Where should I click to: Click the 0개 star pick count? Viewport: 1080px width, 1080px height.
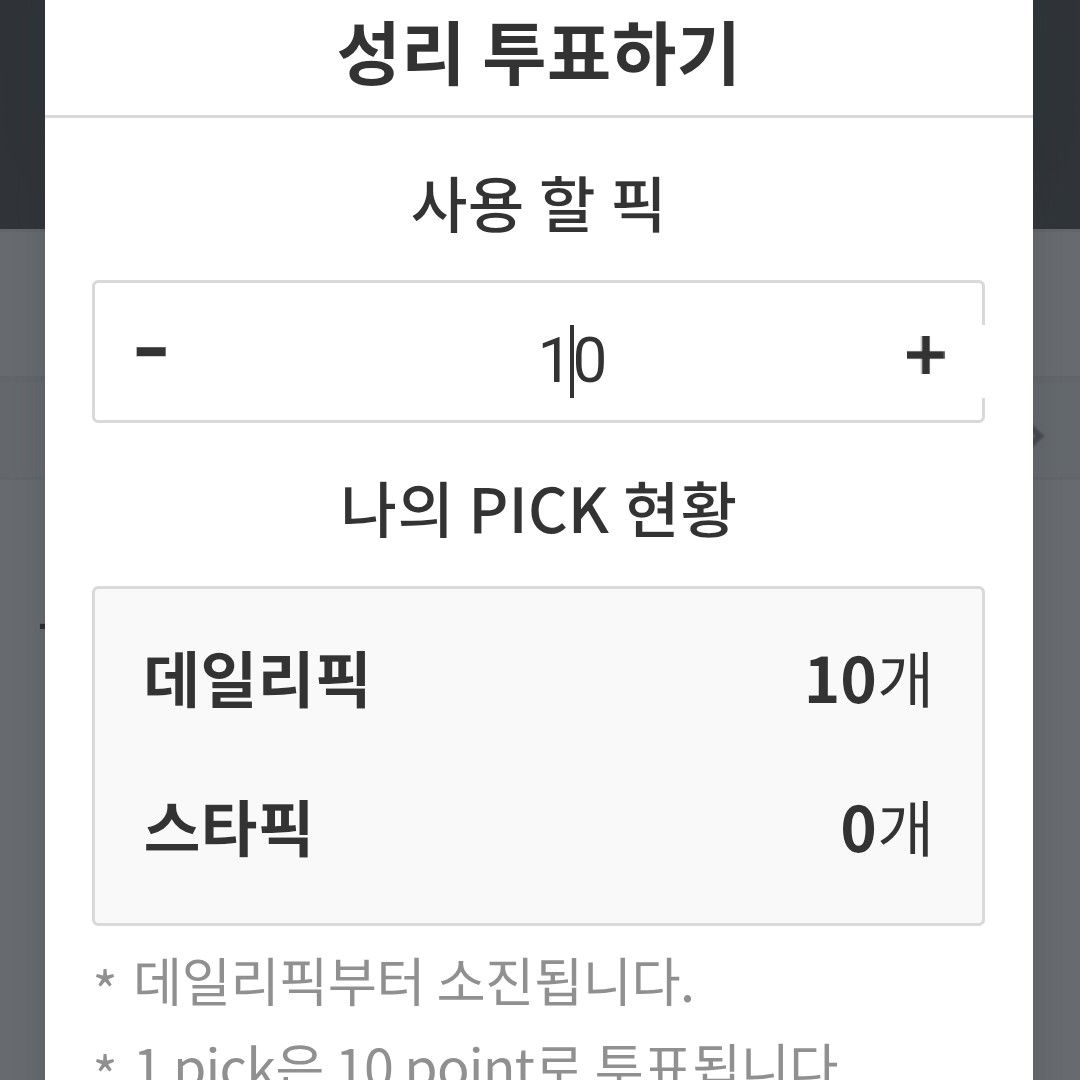(885, 830)
